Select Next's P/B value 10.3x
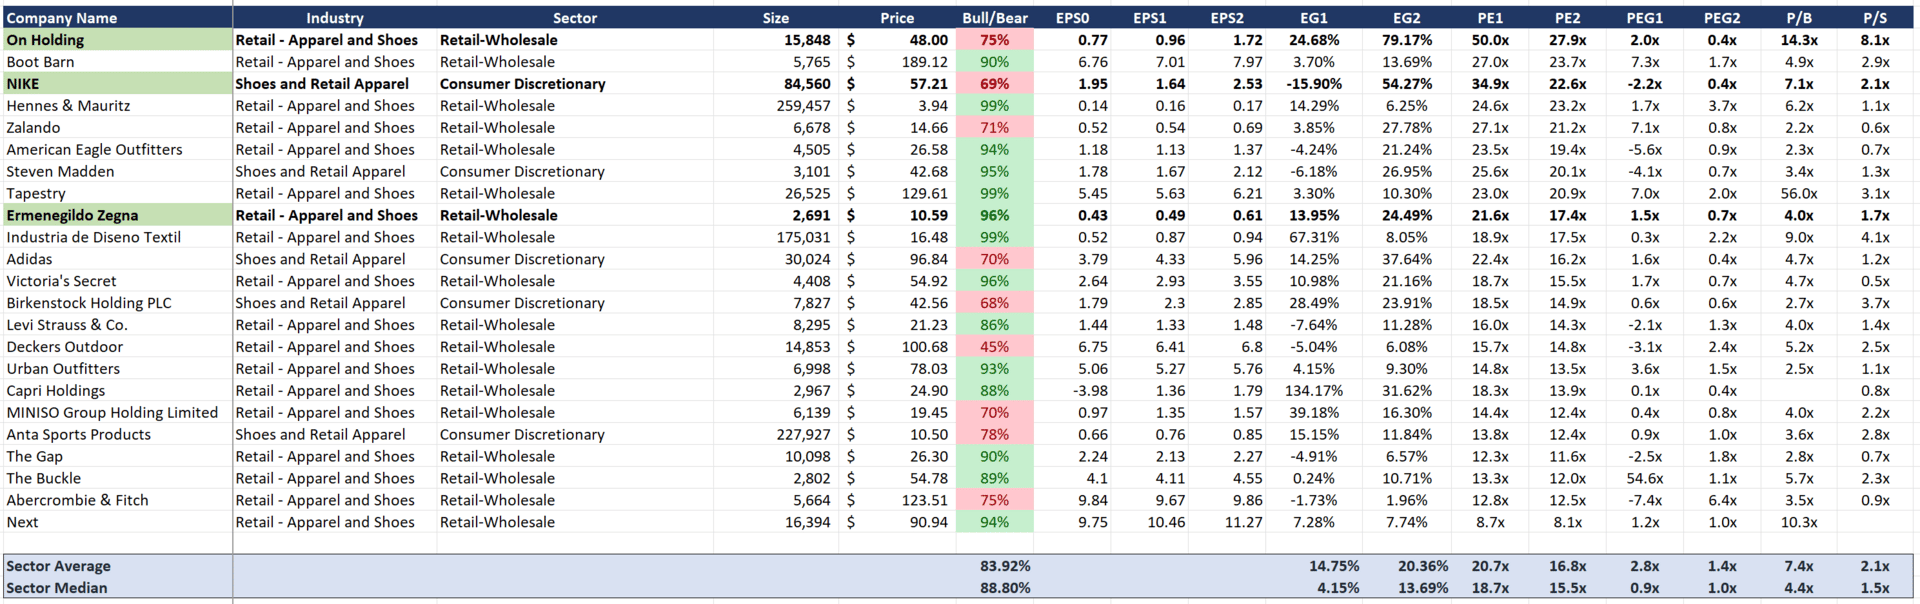 coord(1799,523)
